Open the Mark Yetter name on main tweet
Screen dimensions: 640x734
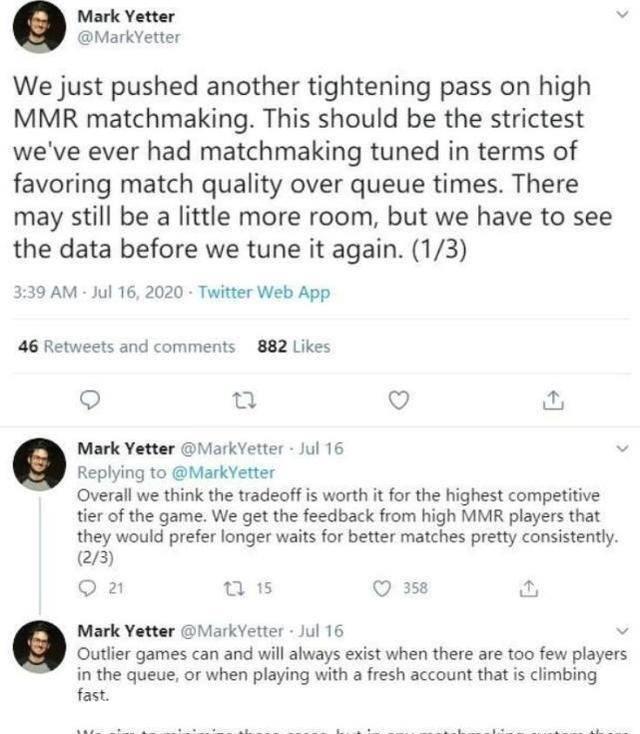(x=126, y=16)
